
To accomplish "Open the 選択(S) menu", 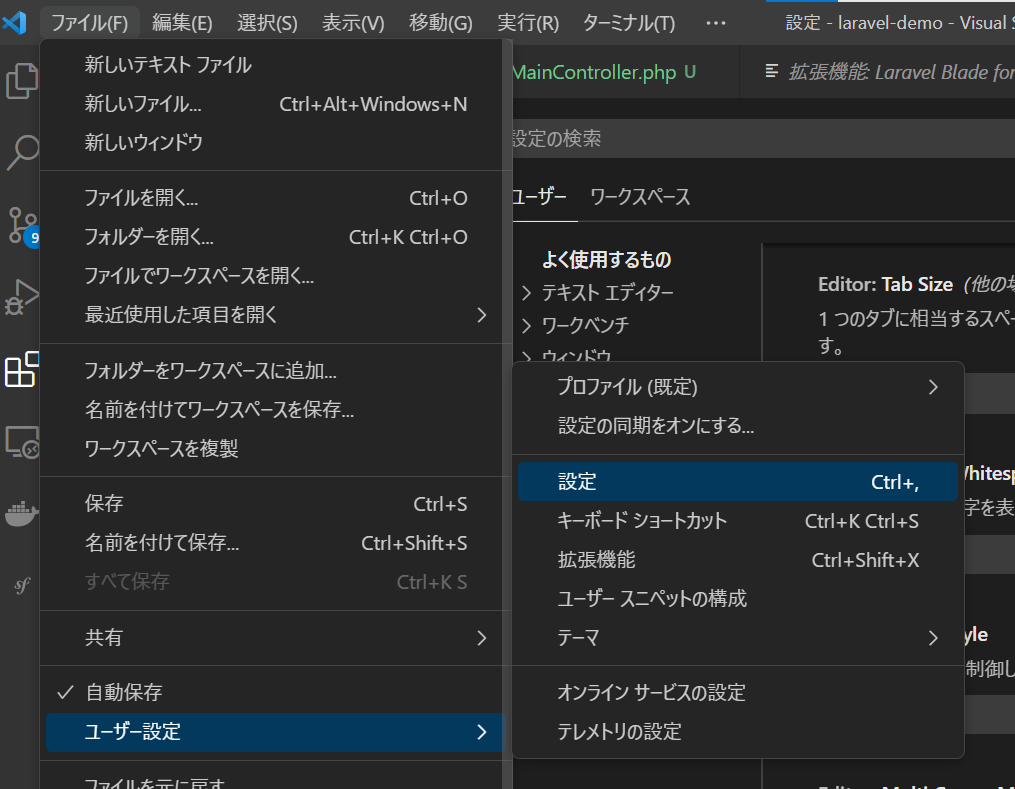I will pyautogui.click(x=267, y=23).
